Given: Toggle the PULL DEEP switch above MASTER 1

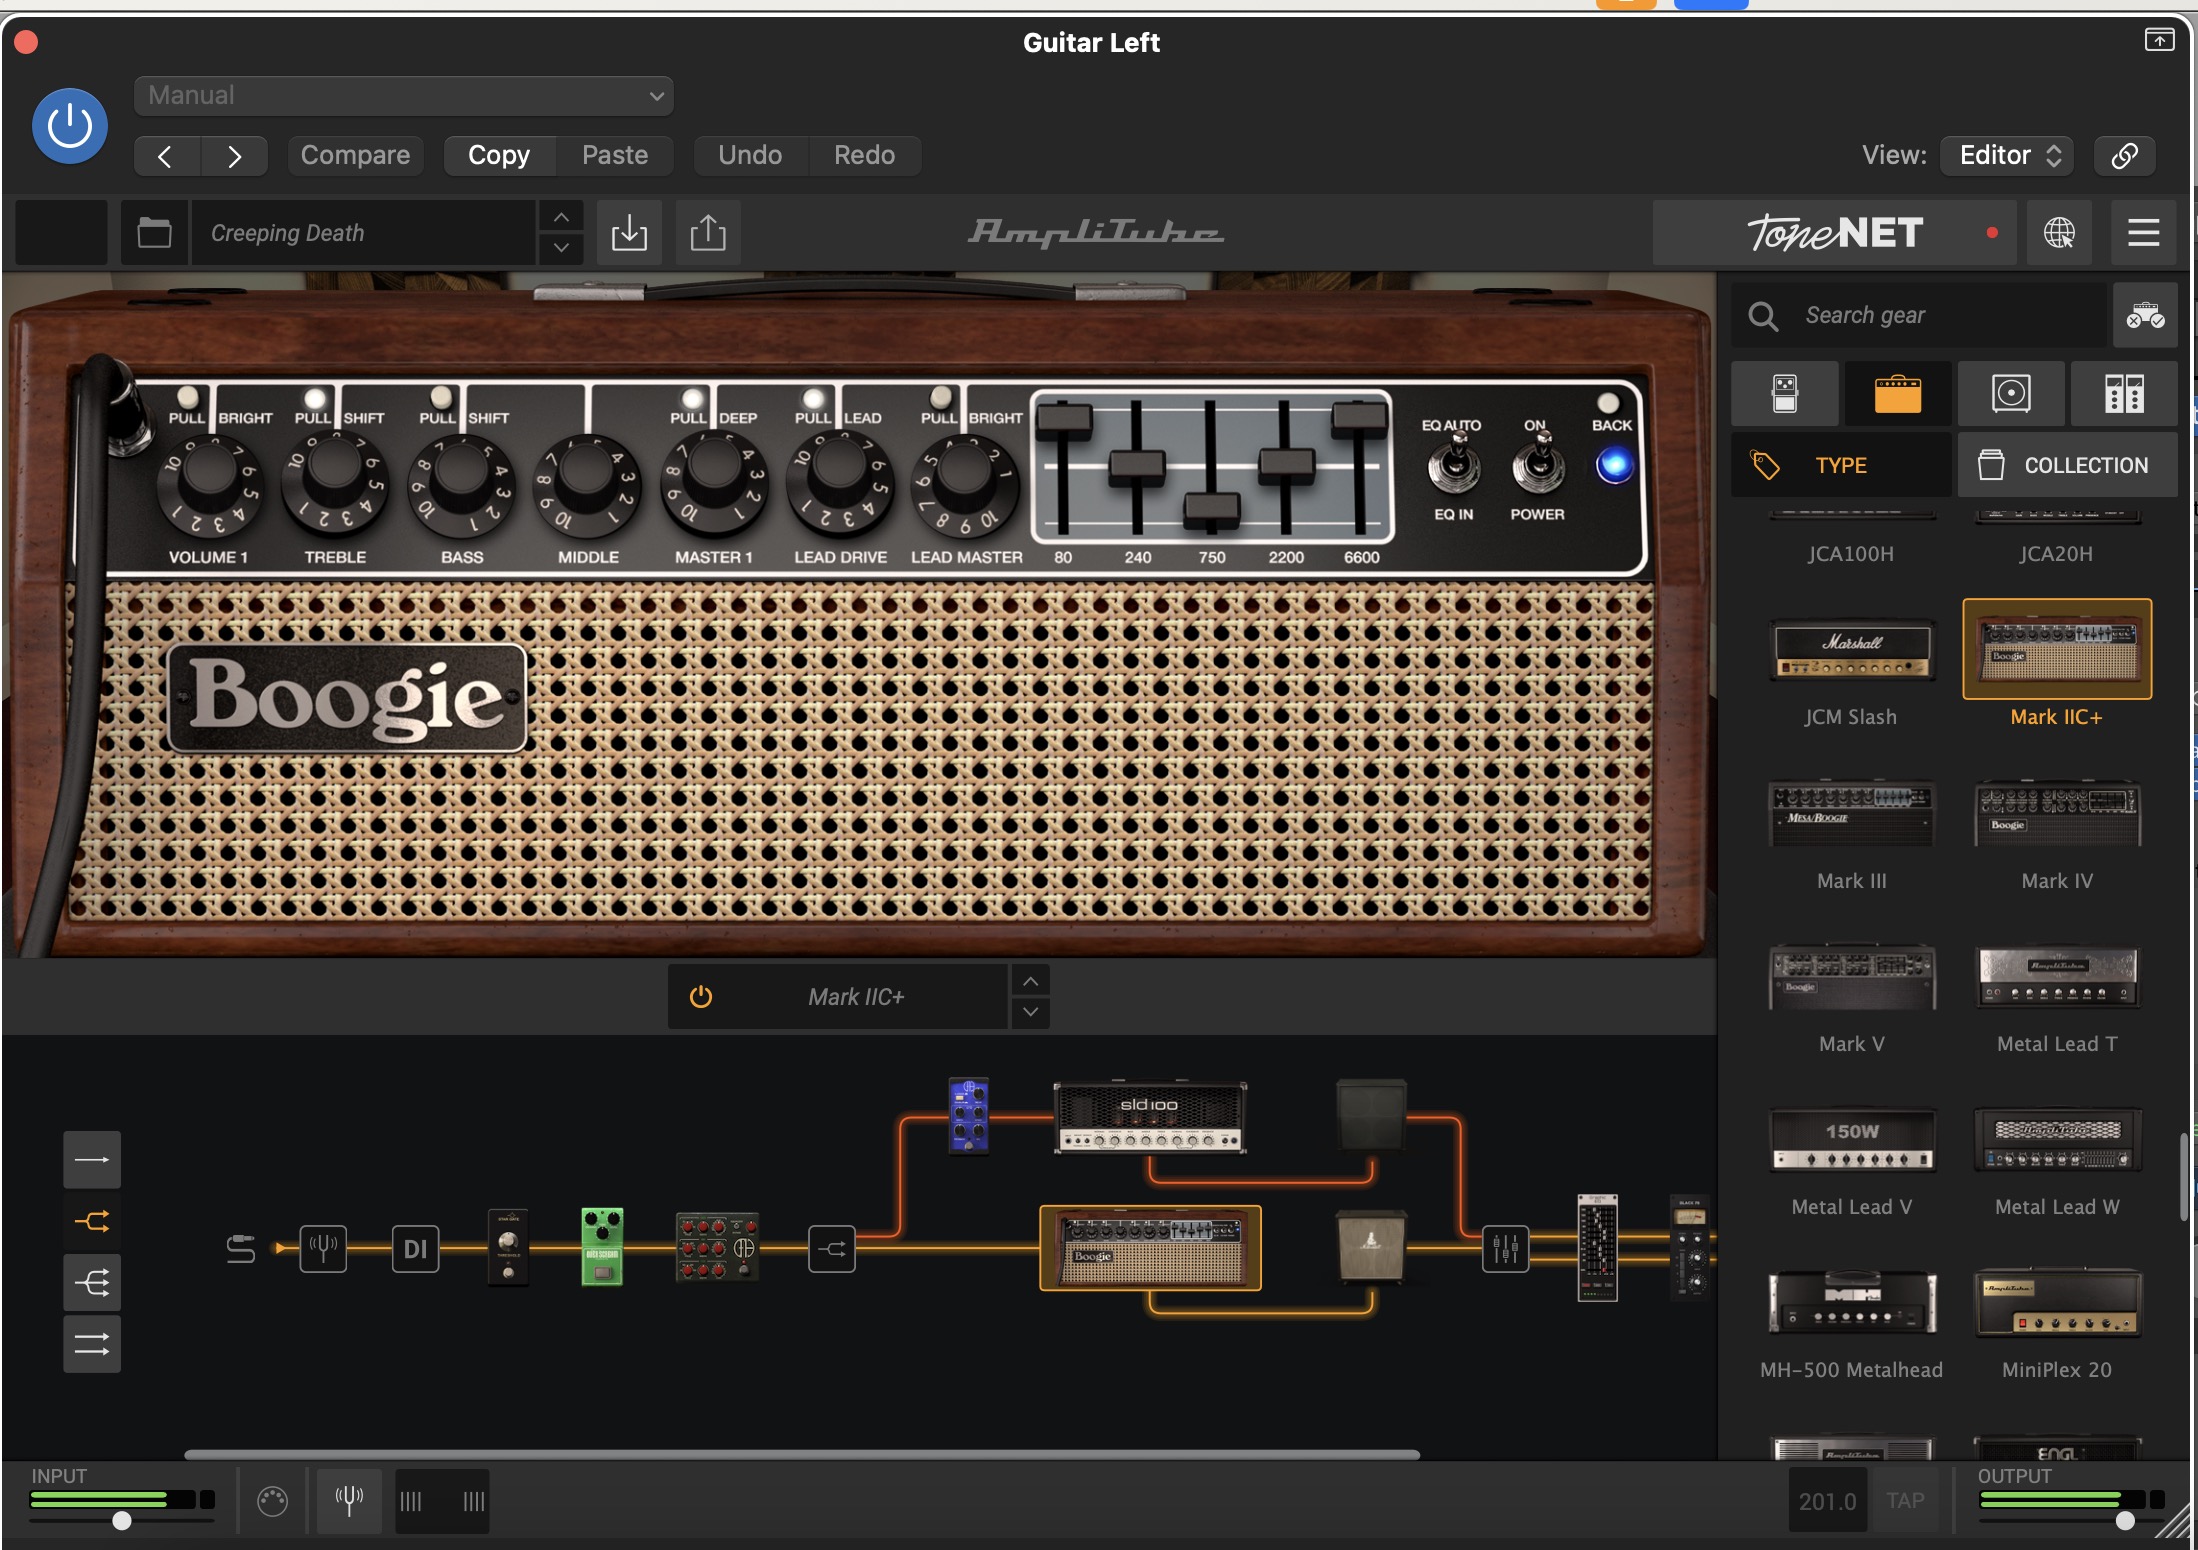Looking at the screenshot, I should tap(692, 398).
